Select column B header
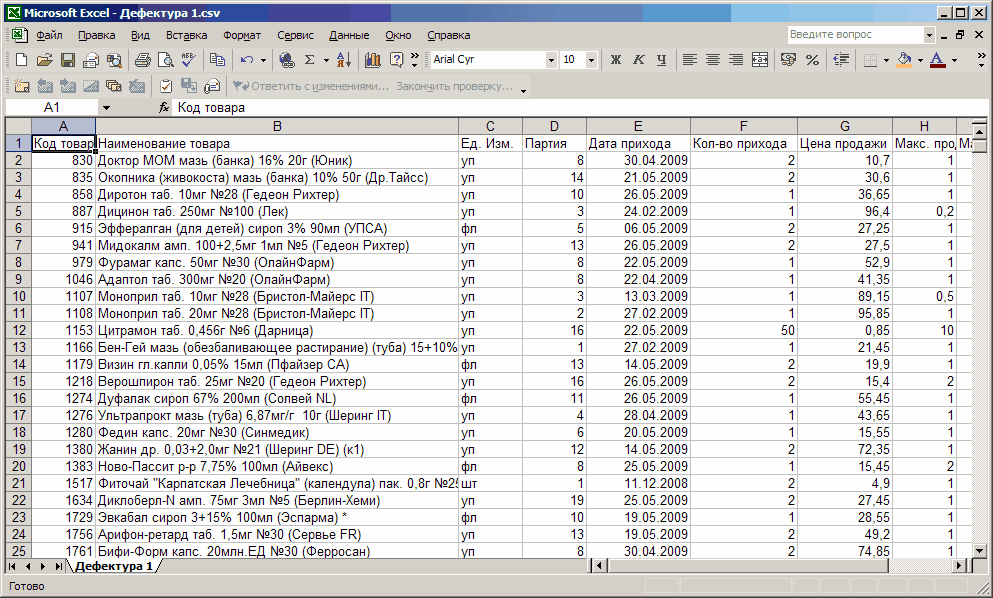The image size is (993, 598). coord(277,126)
